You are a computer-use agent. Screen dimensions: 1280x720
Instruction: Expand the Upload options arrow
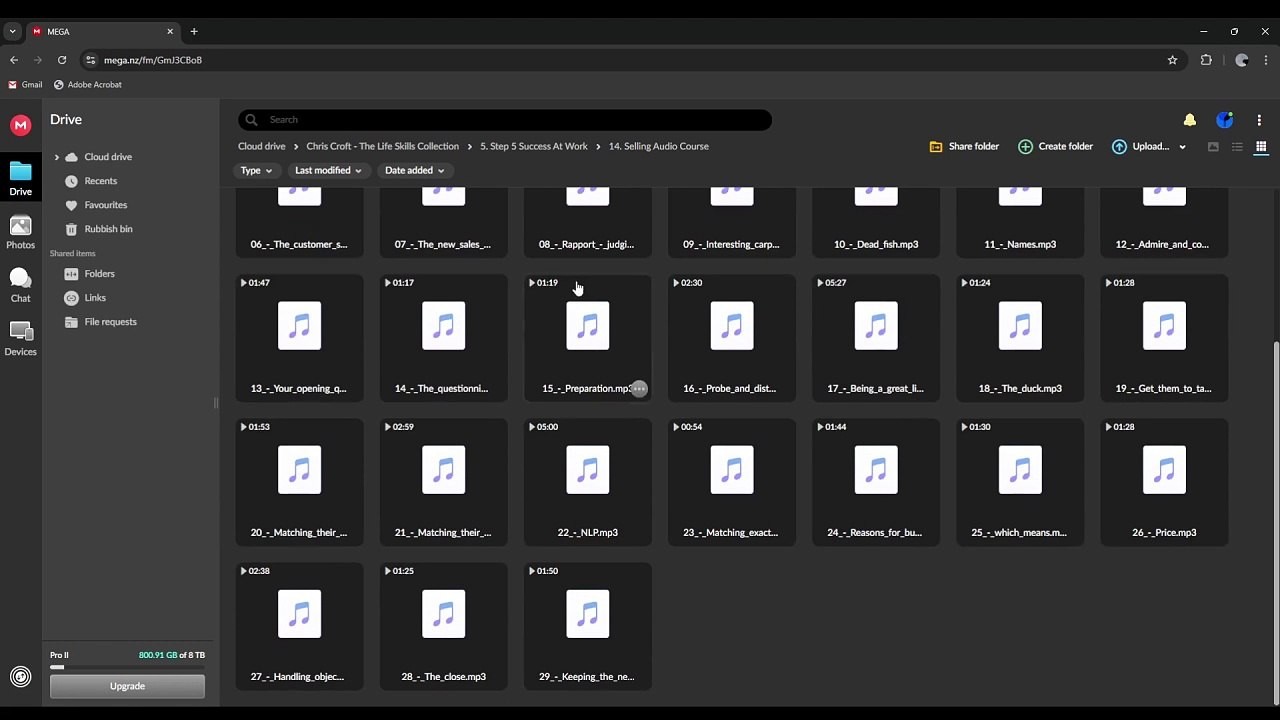click(x=1182, y=147)
